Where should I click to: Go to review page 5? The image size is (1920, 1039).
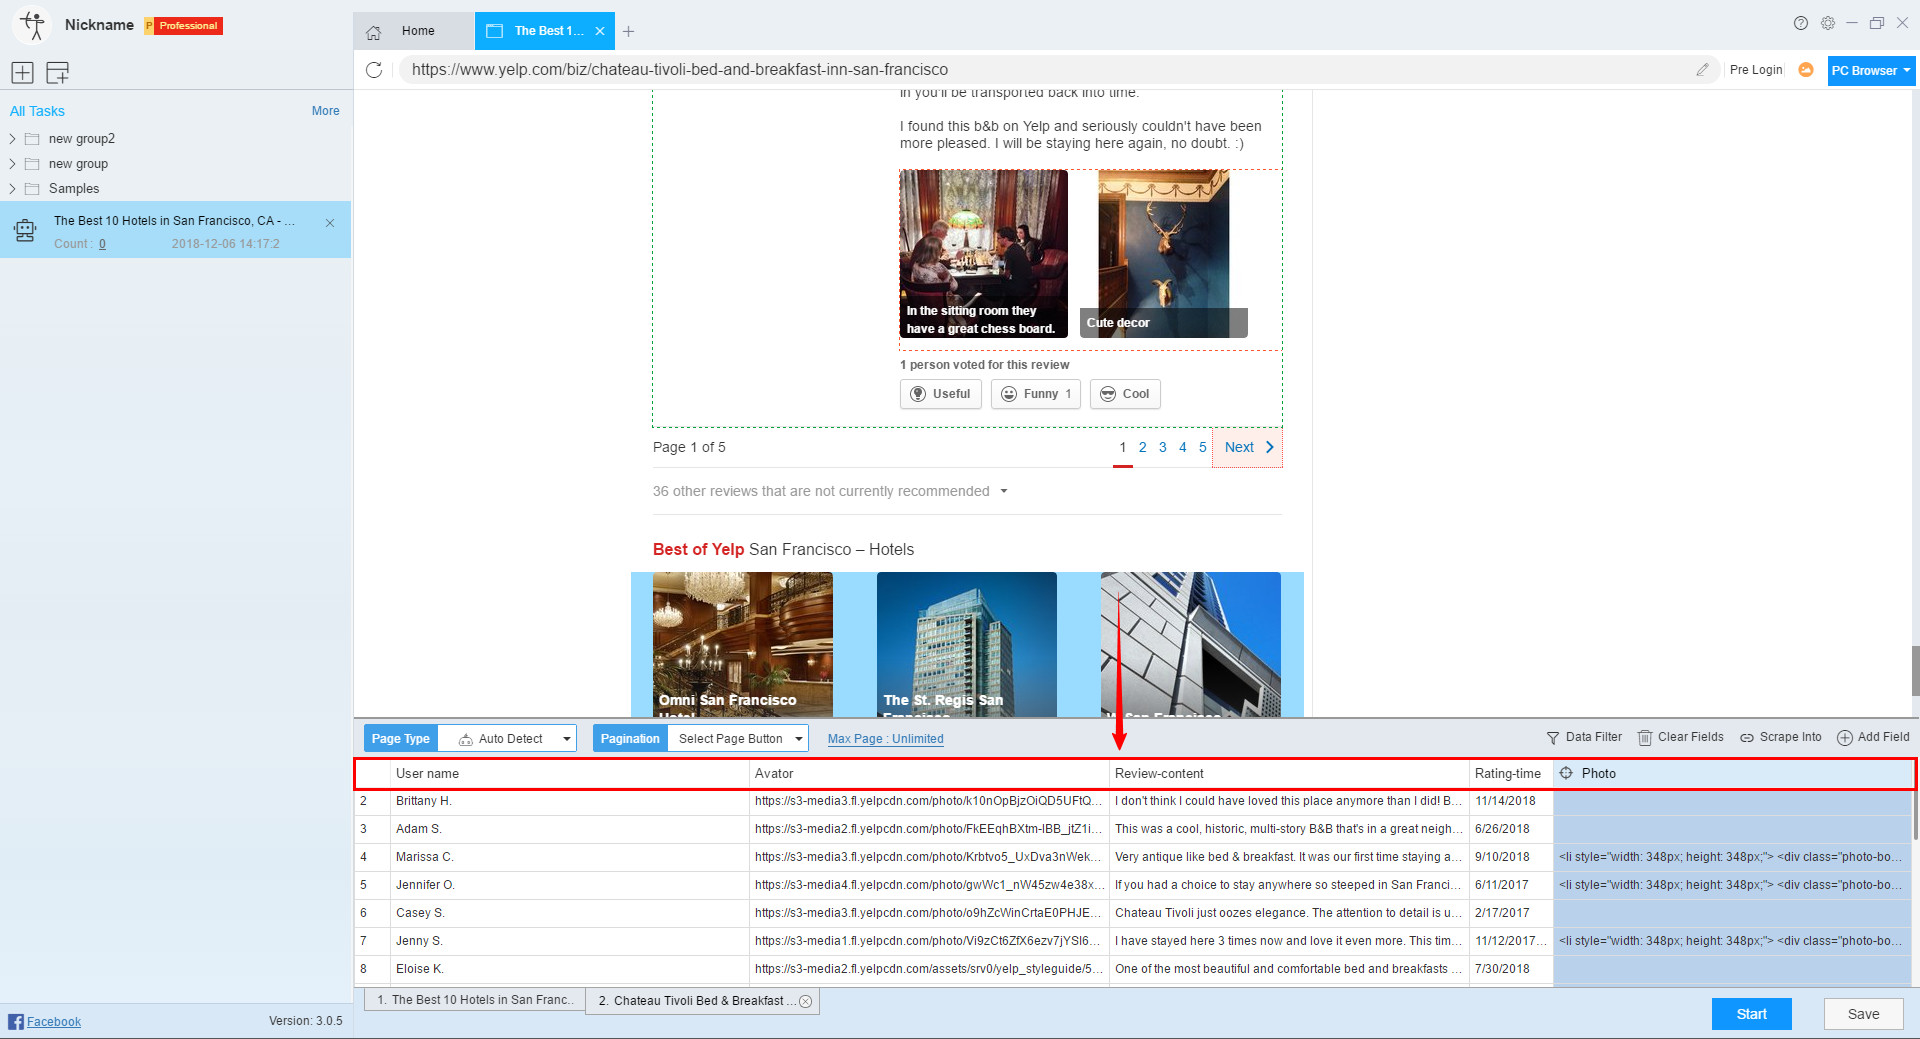point(1202,447)
